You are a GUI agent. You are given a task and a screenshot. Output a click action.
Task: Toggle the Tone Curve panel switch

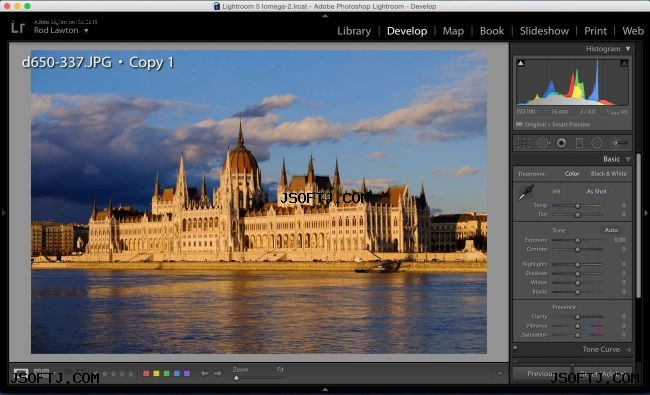[x=515, y=348]
